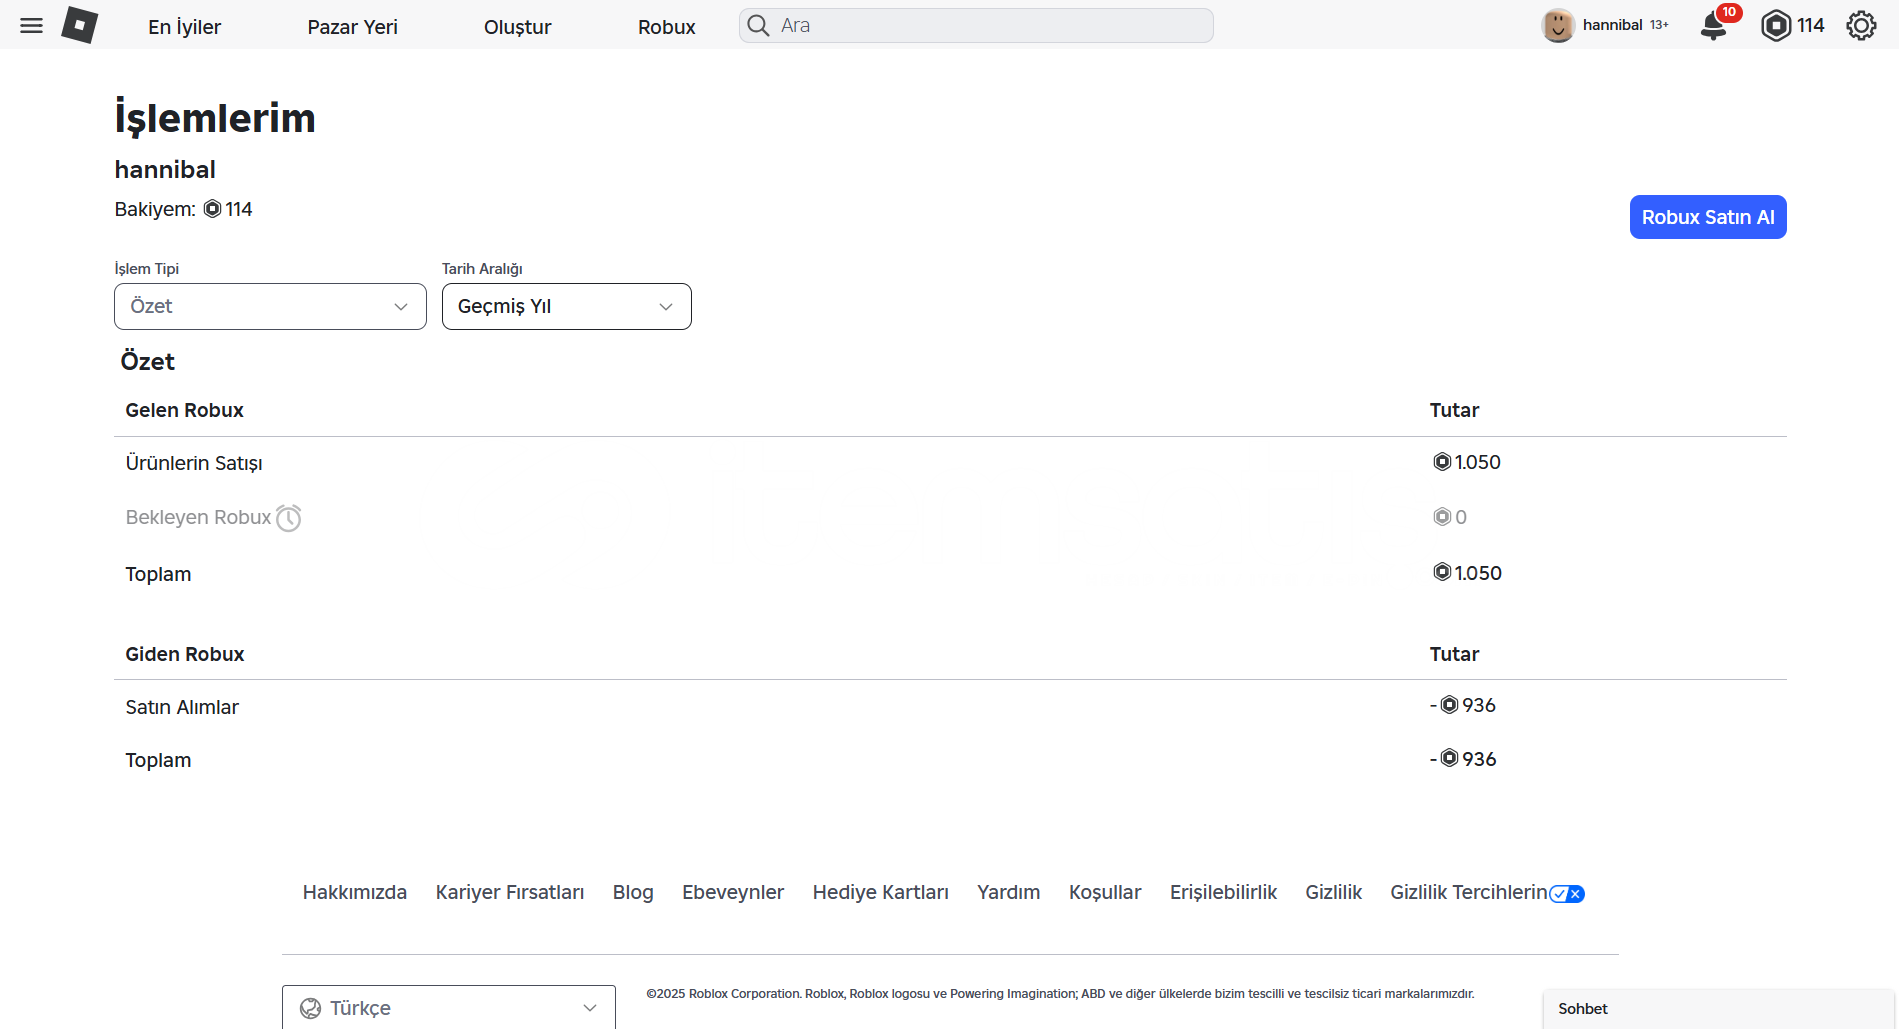This screenshot has width=1899, height=1029.
Task: Open Pazar Yeri in top navigation
Action: [353, 27]
